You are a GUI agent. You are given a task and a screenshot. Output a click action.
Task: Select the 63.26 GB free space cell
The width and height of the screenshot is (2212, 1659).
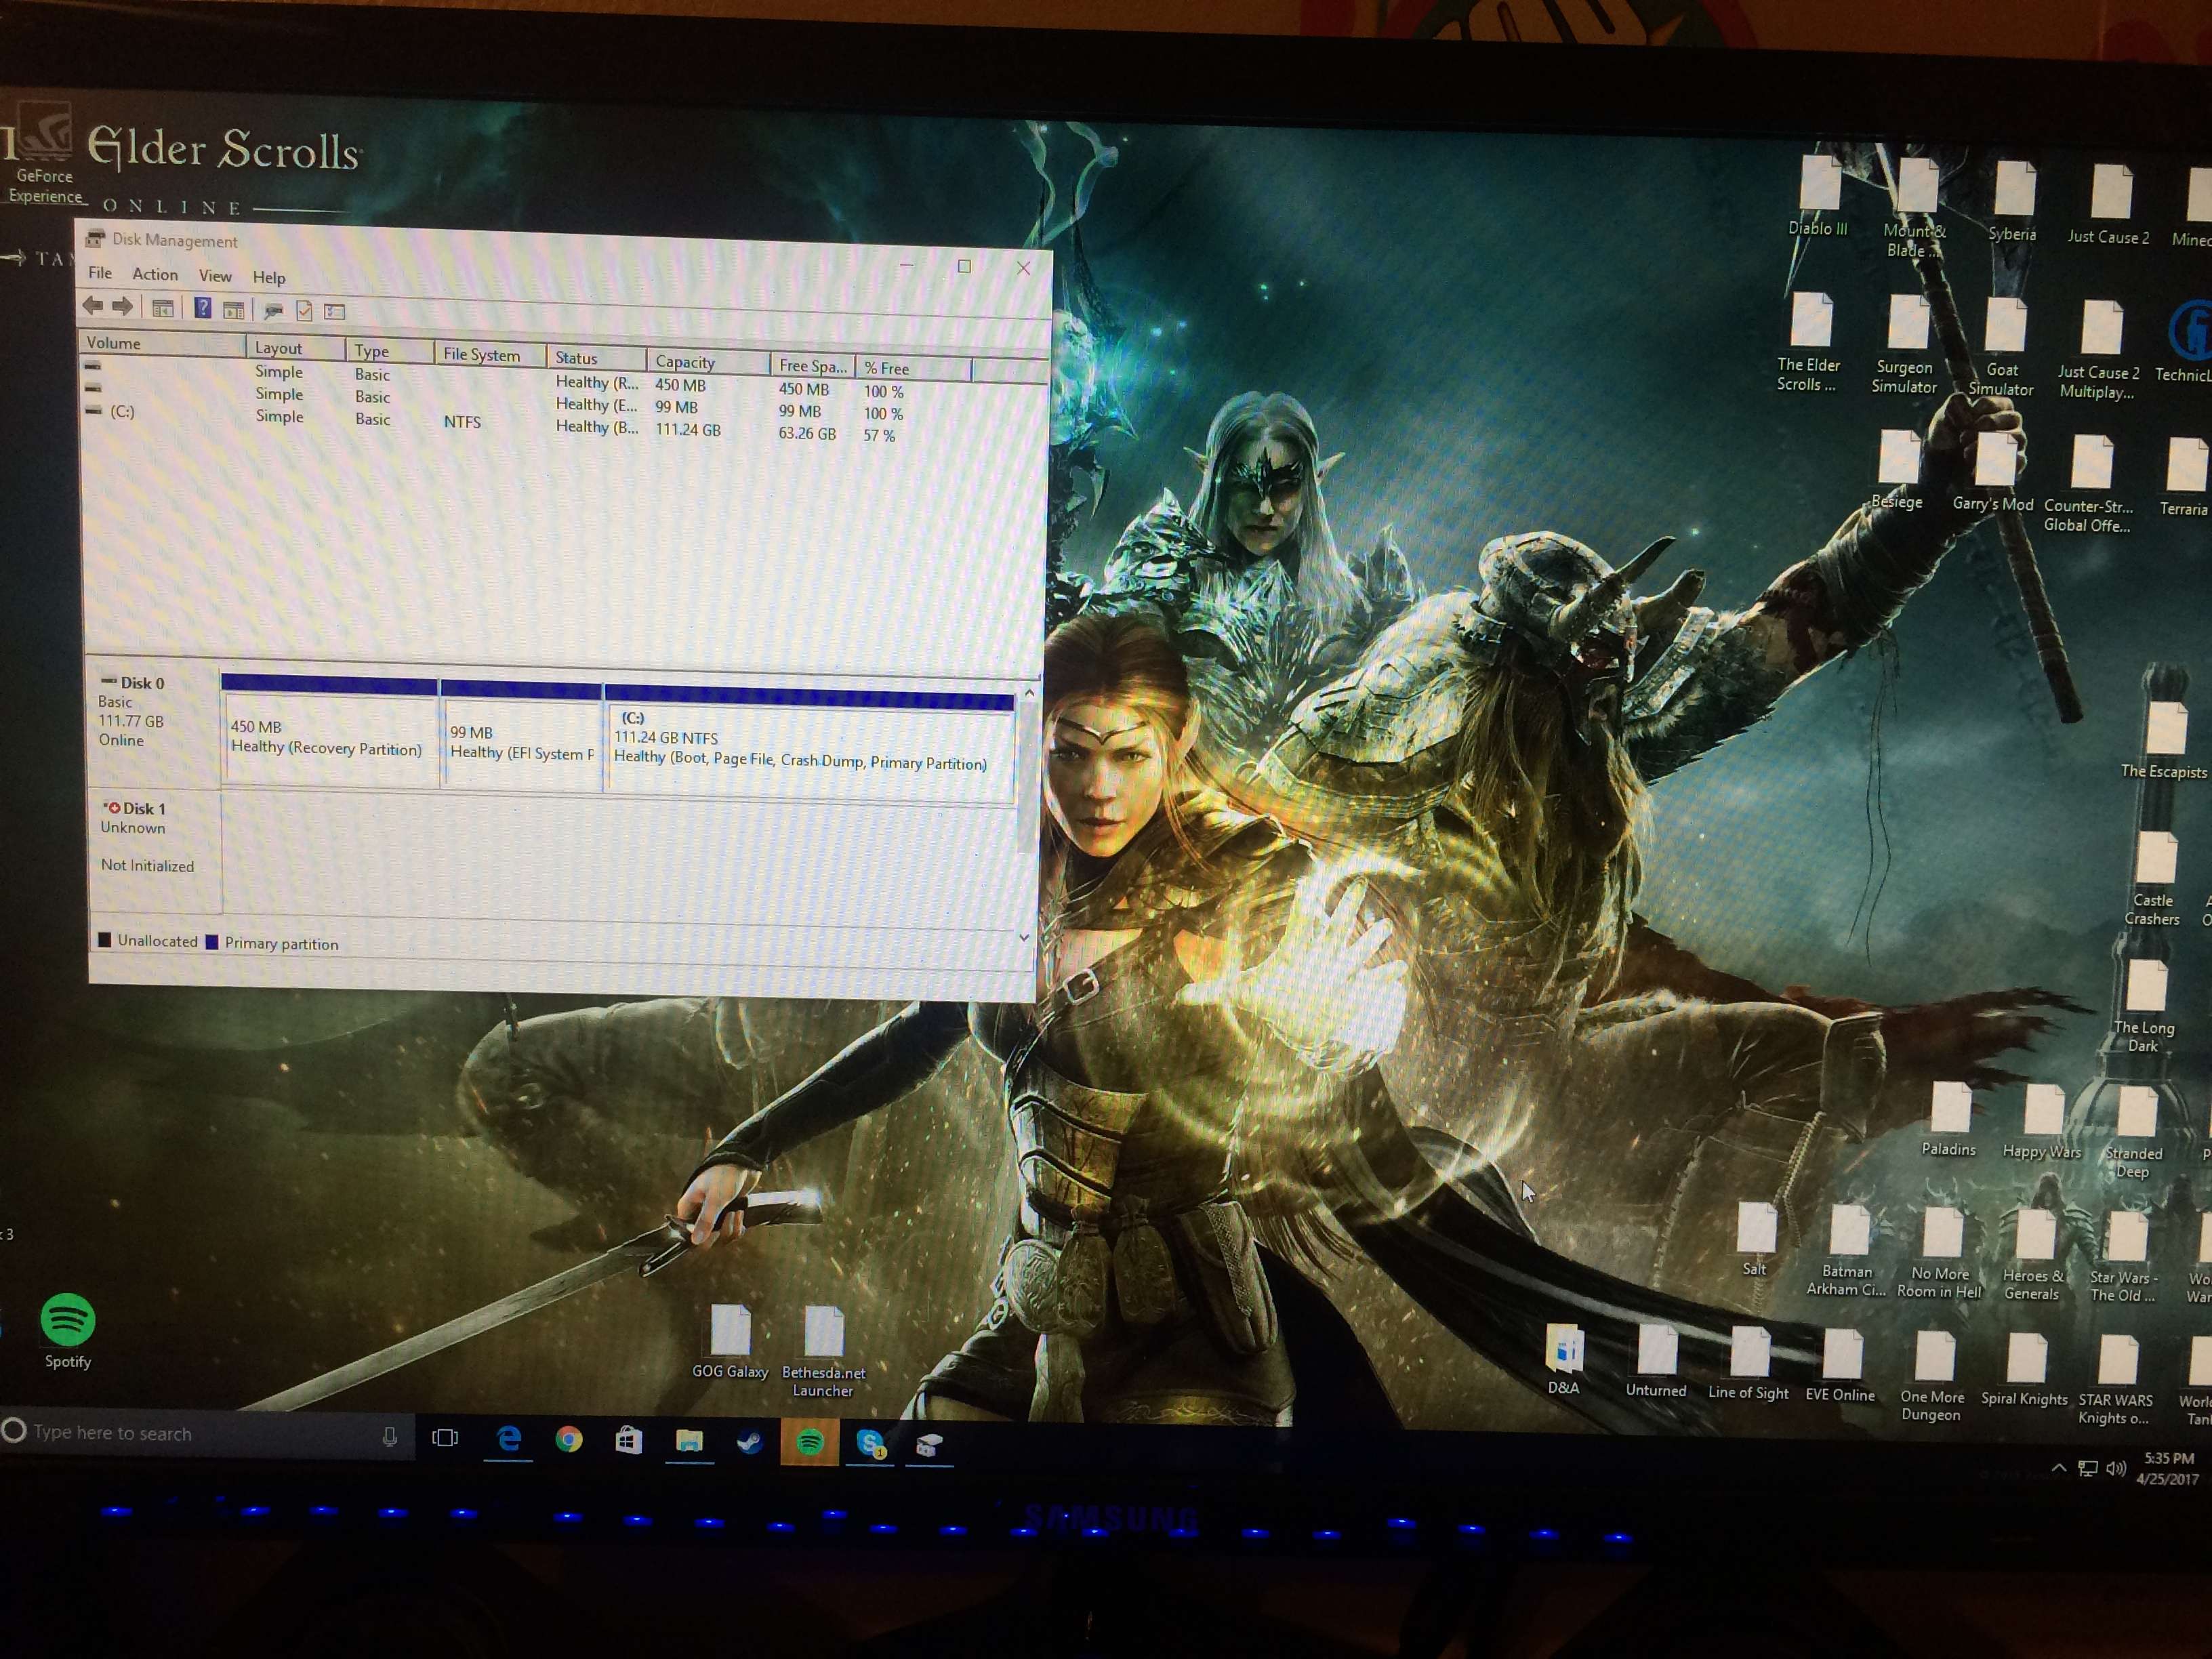coord(807,433)
